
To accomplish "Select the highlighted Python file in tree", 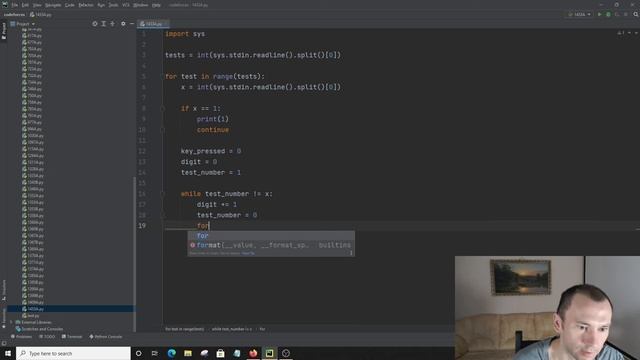I will coord(70,309).
